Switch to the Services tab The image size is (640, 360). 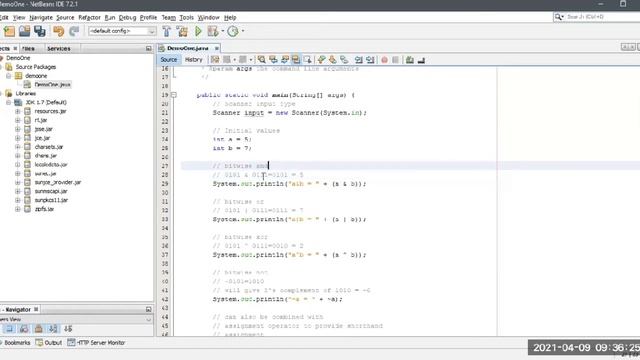pos(59,49)
